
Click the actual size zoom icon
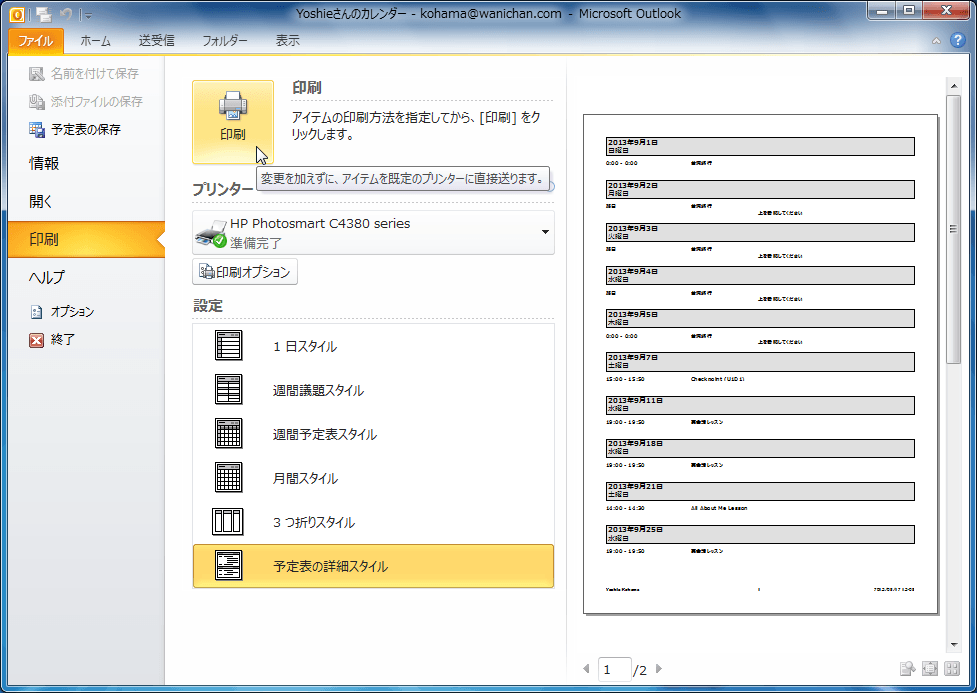tap(907, 669)
